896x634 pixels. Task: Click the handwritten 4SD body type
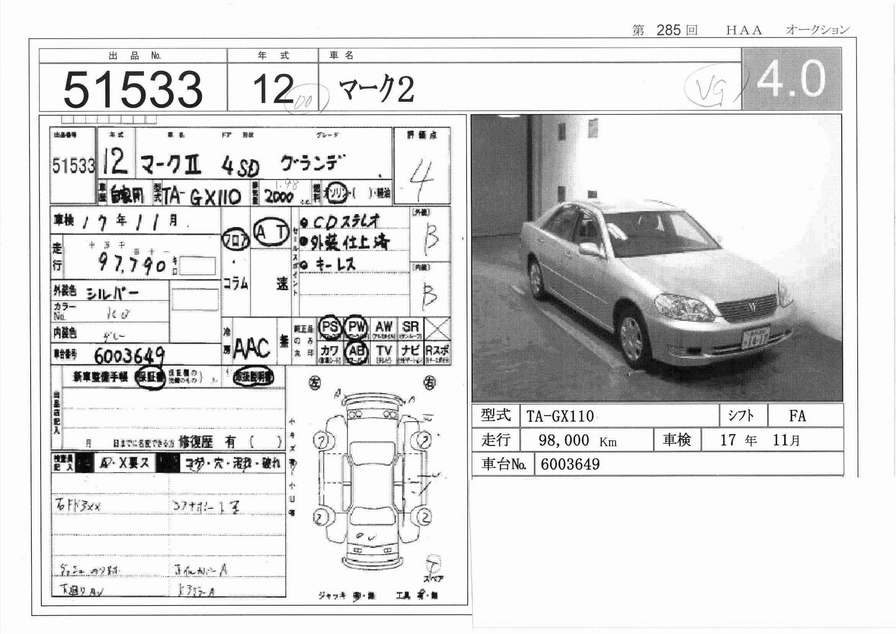(240, 167)
